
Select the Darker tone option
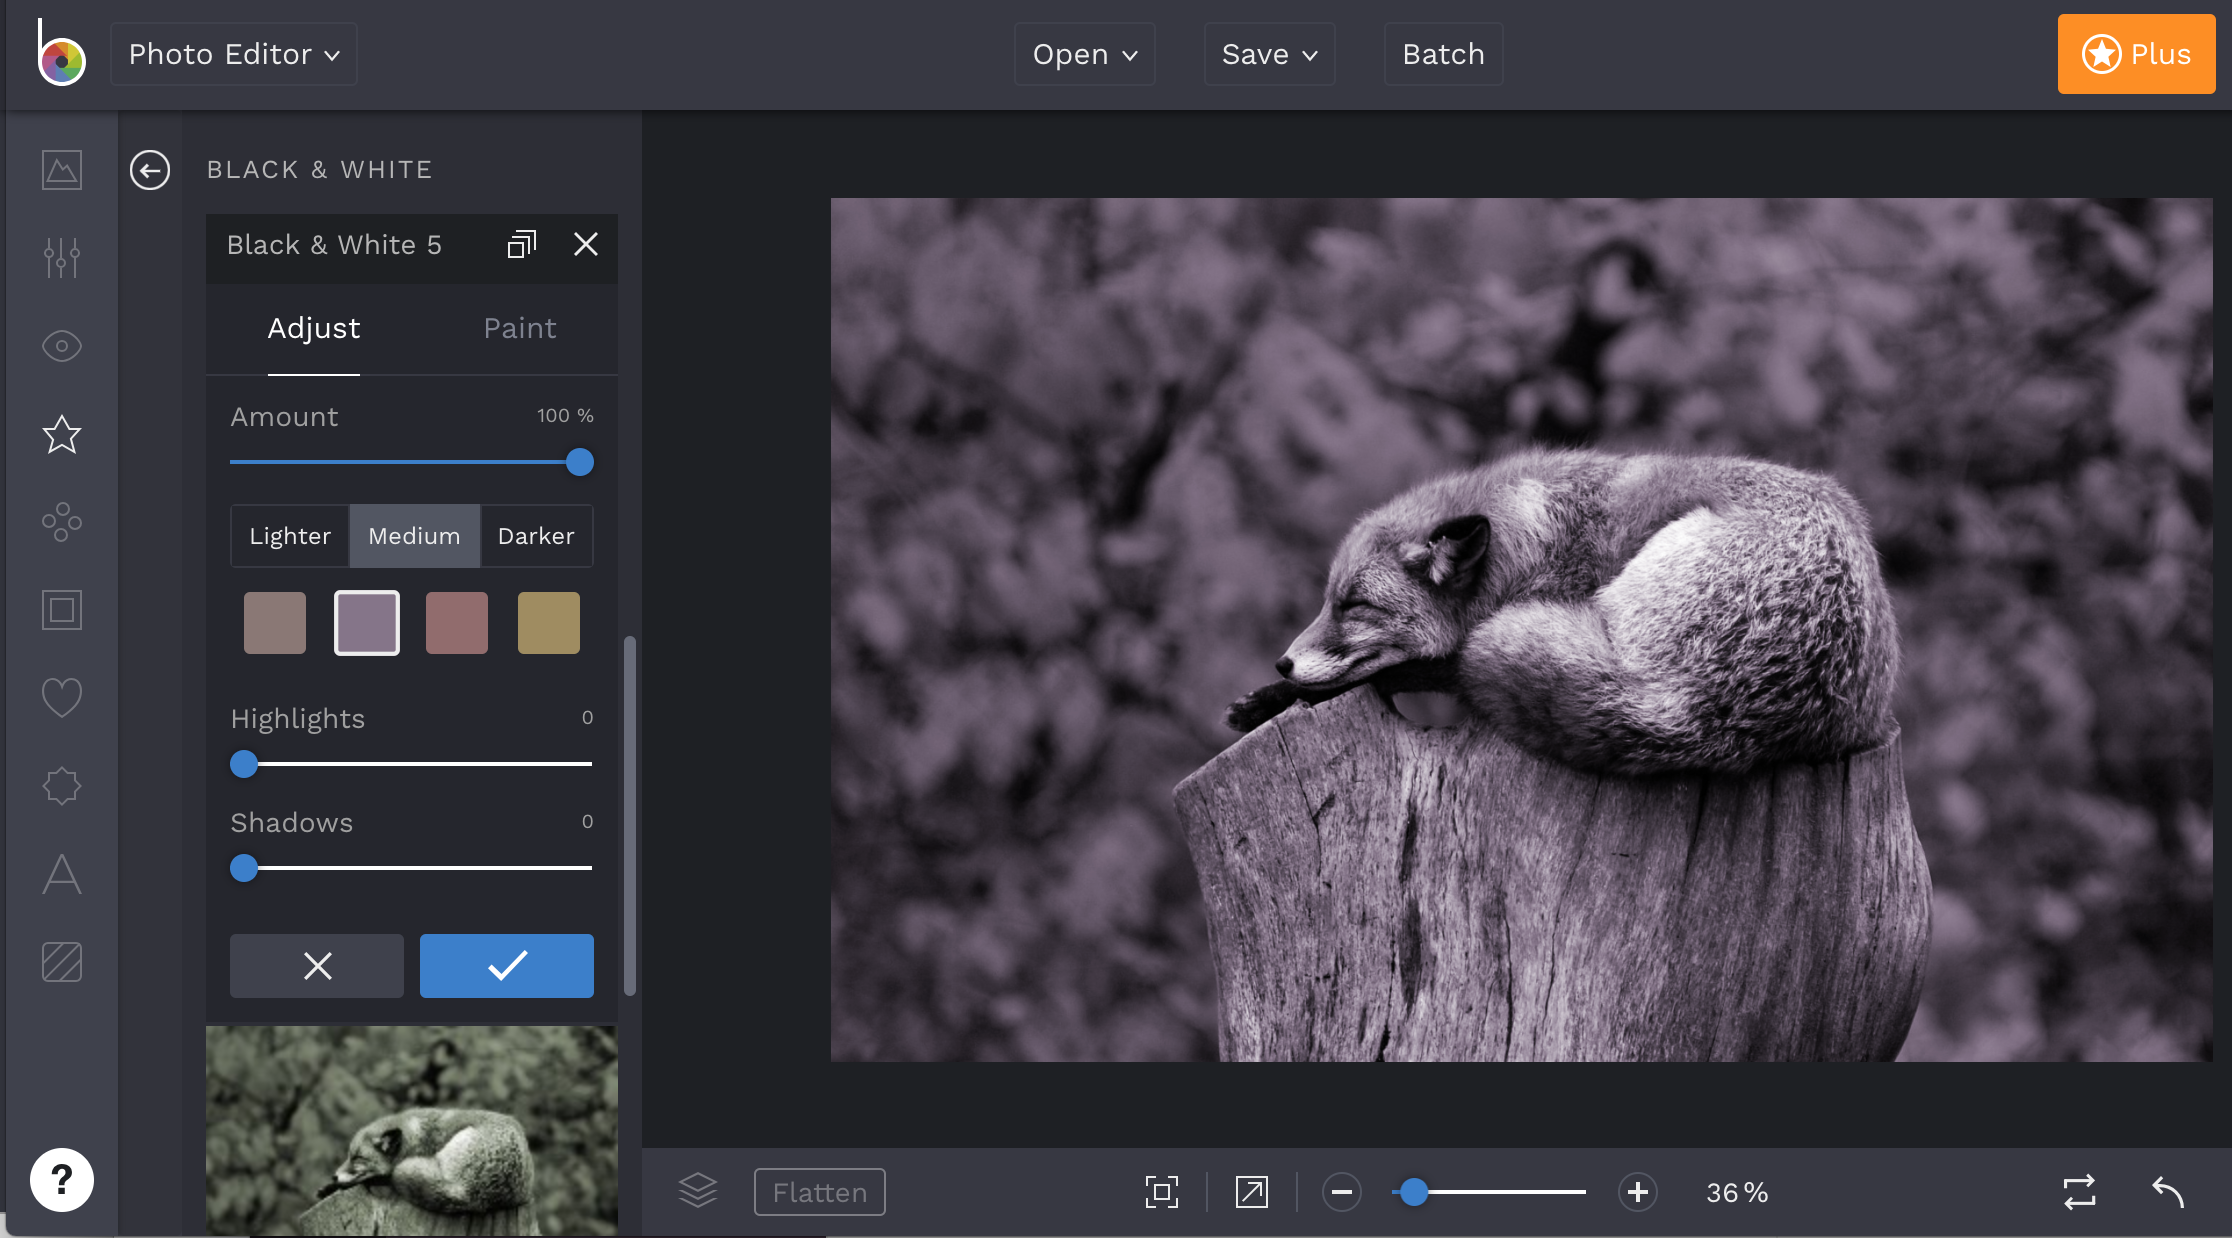click(536, 536)
